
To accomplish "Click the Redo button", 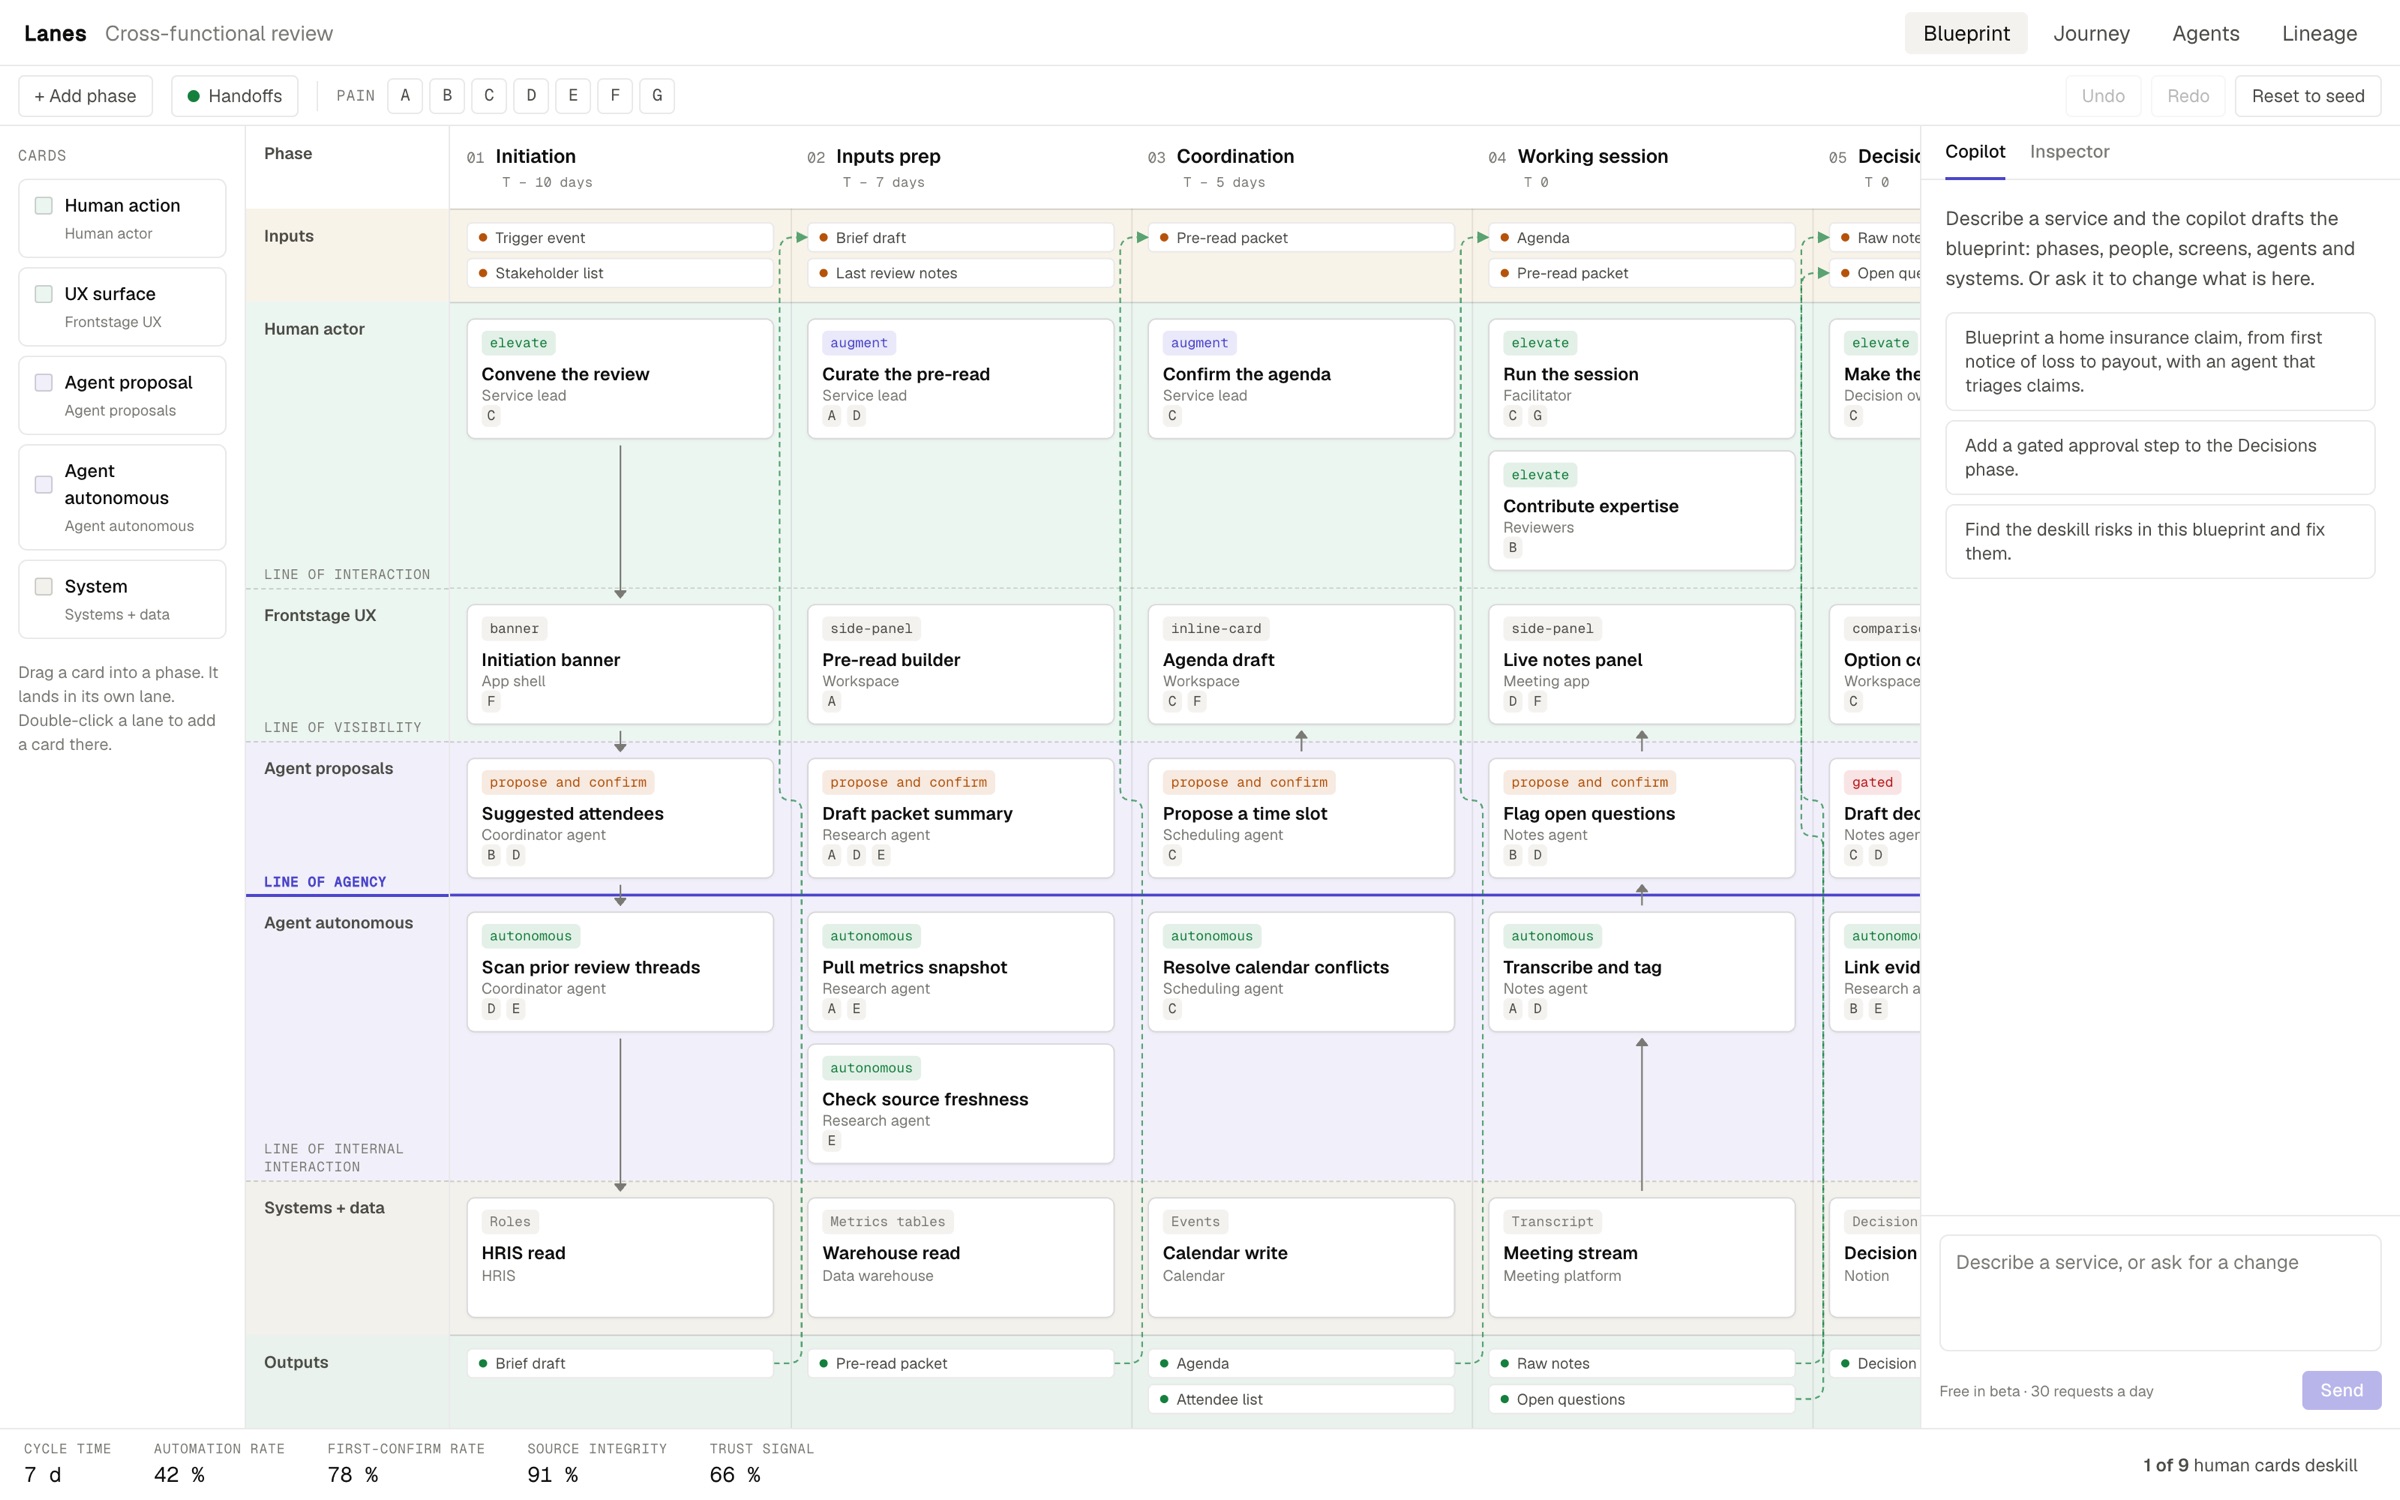I will [x=2188, y=96].
